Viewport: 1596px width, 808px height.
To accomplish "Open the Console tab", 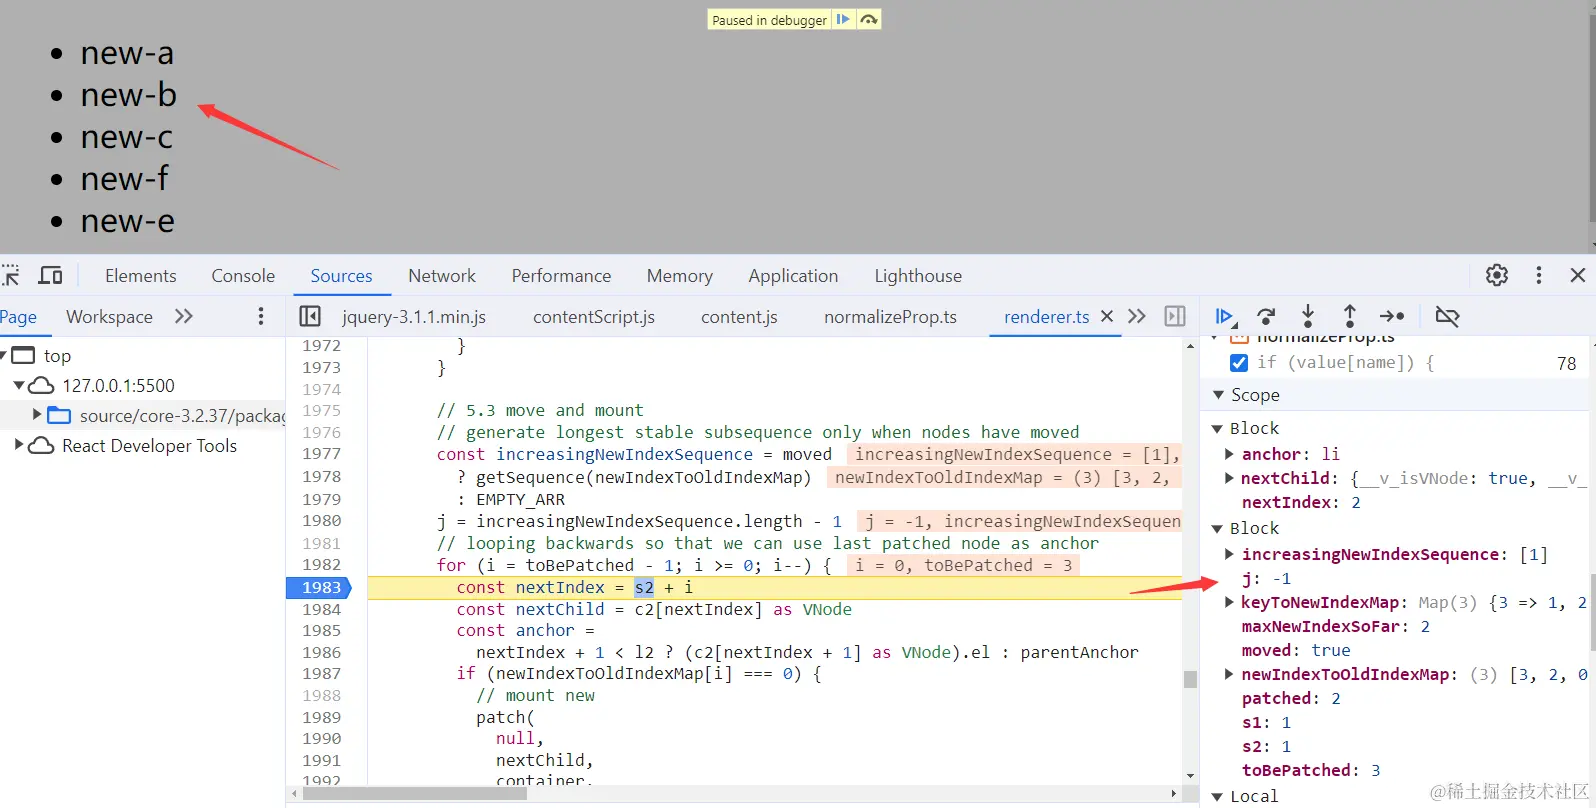I will pyautogui.click(x=243, y=275).
